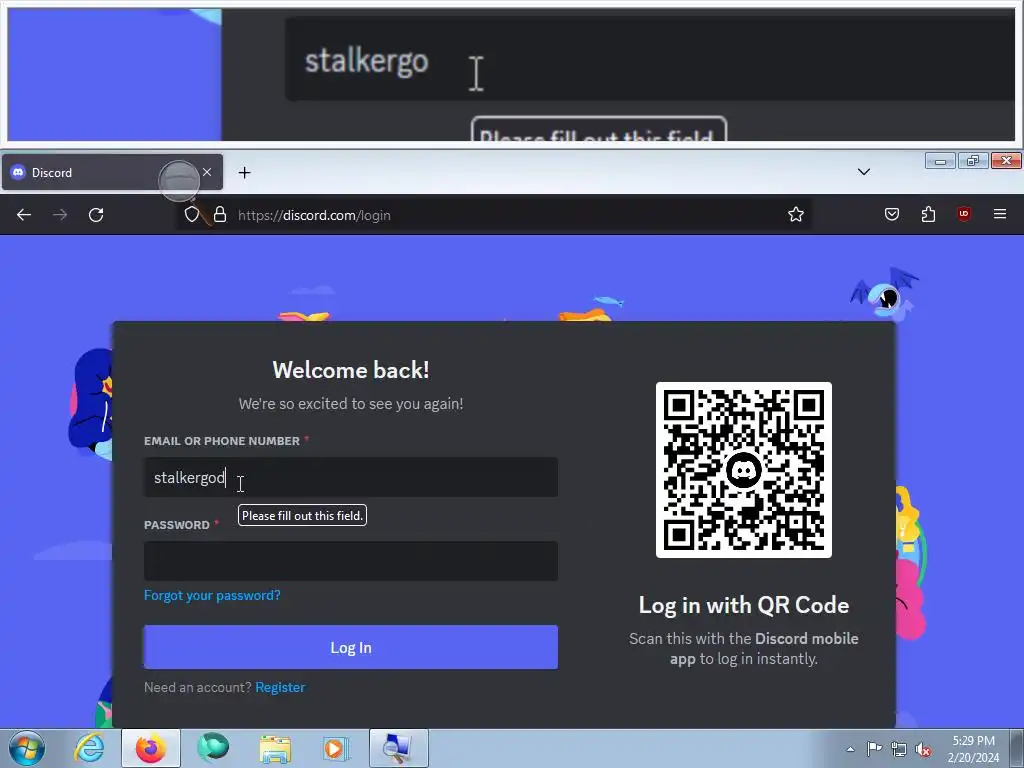
Task: Open the Action Center flag icon
Action: 874,749
